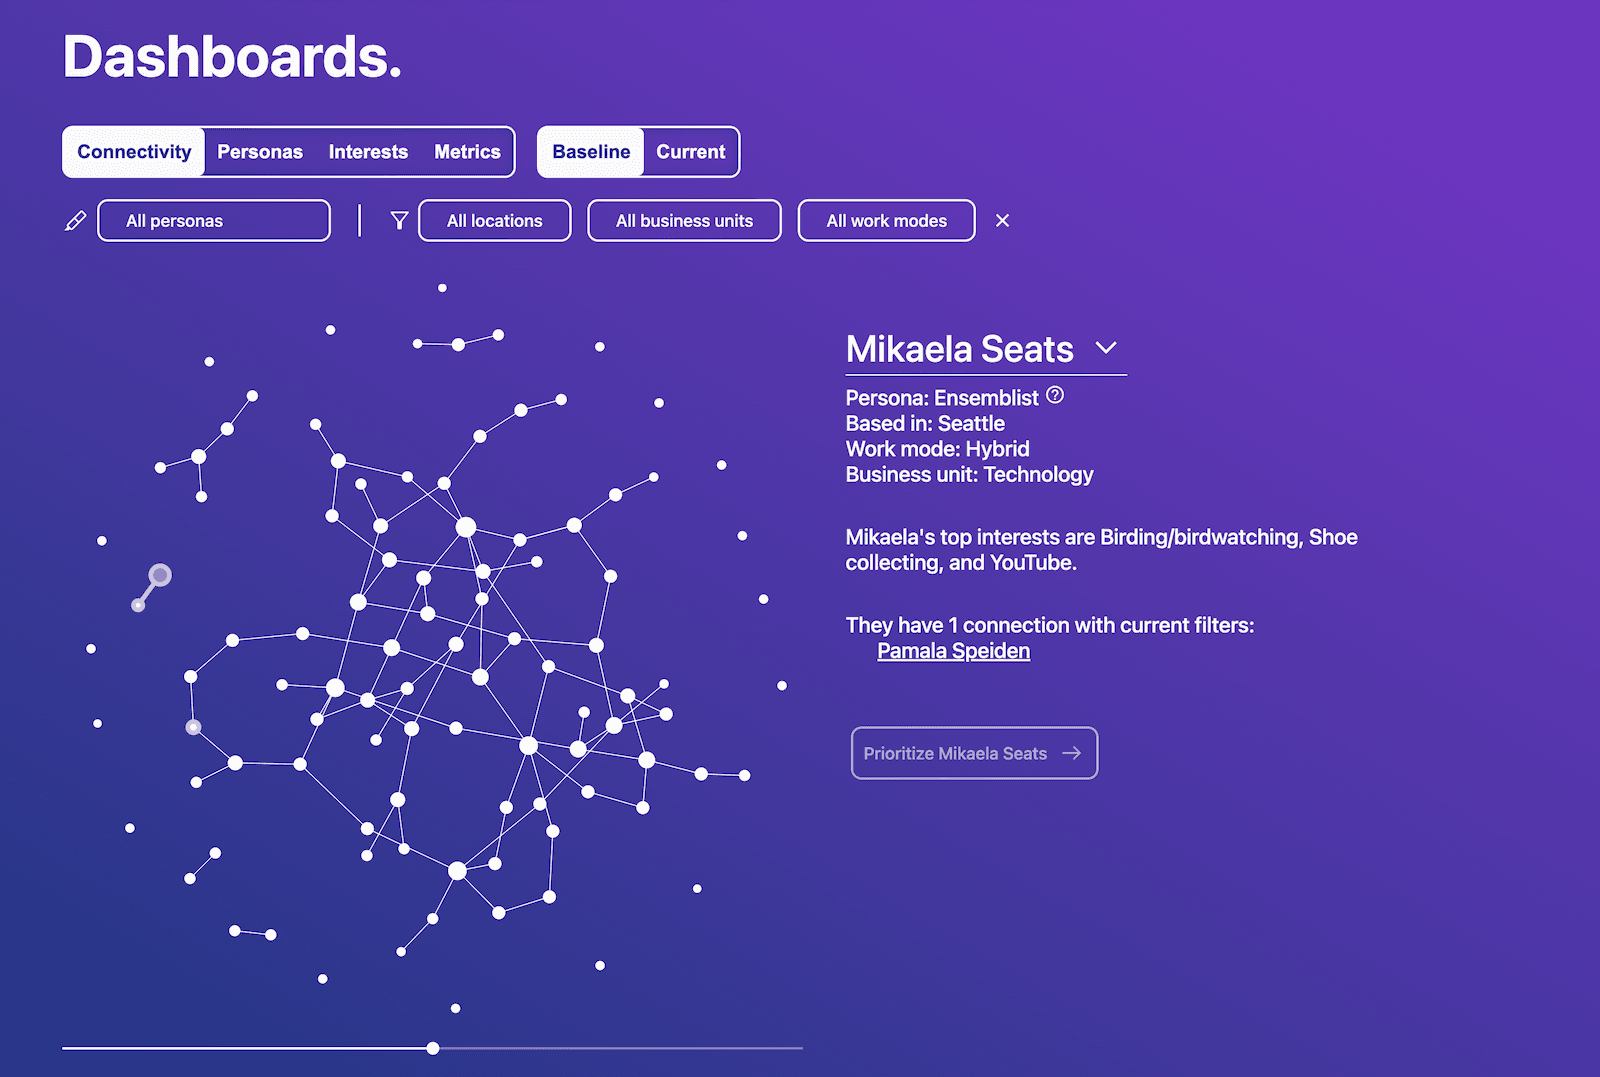This screenshot has height=1077, width=1600.
Task: Open the All personas dropdown
Action: tap(213, 220)
